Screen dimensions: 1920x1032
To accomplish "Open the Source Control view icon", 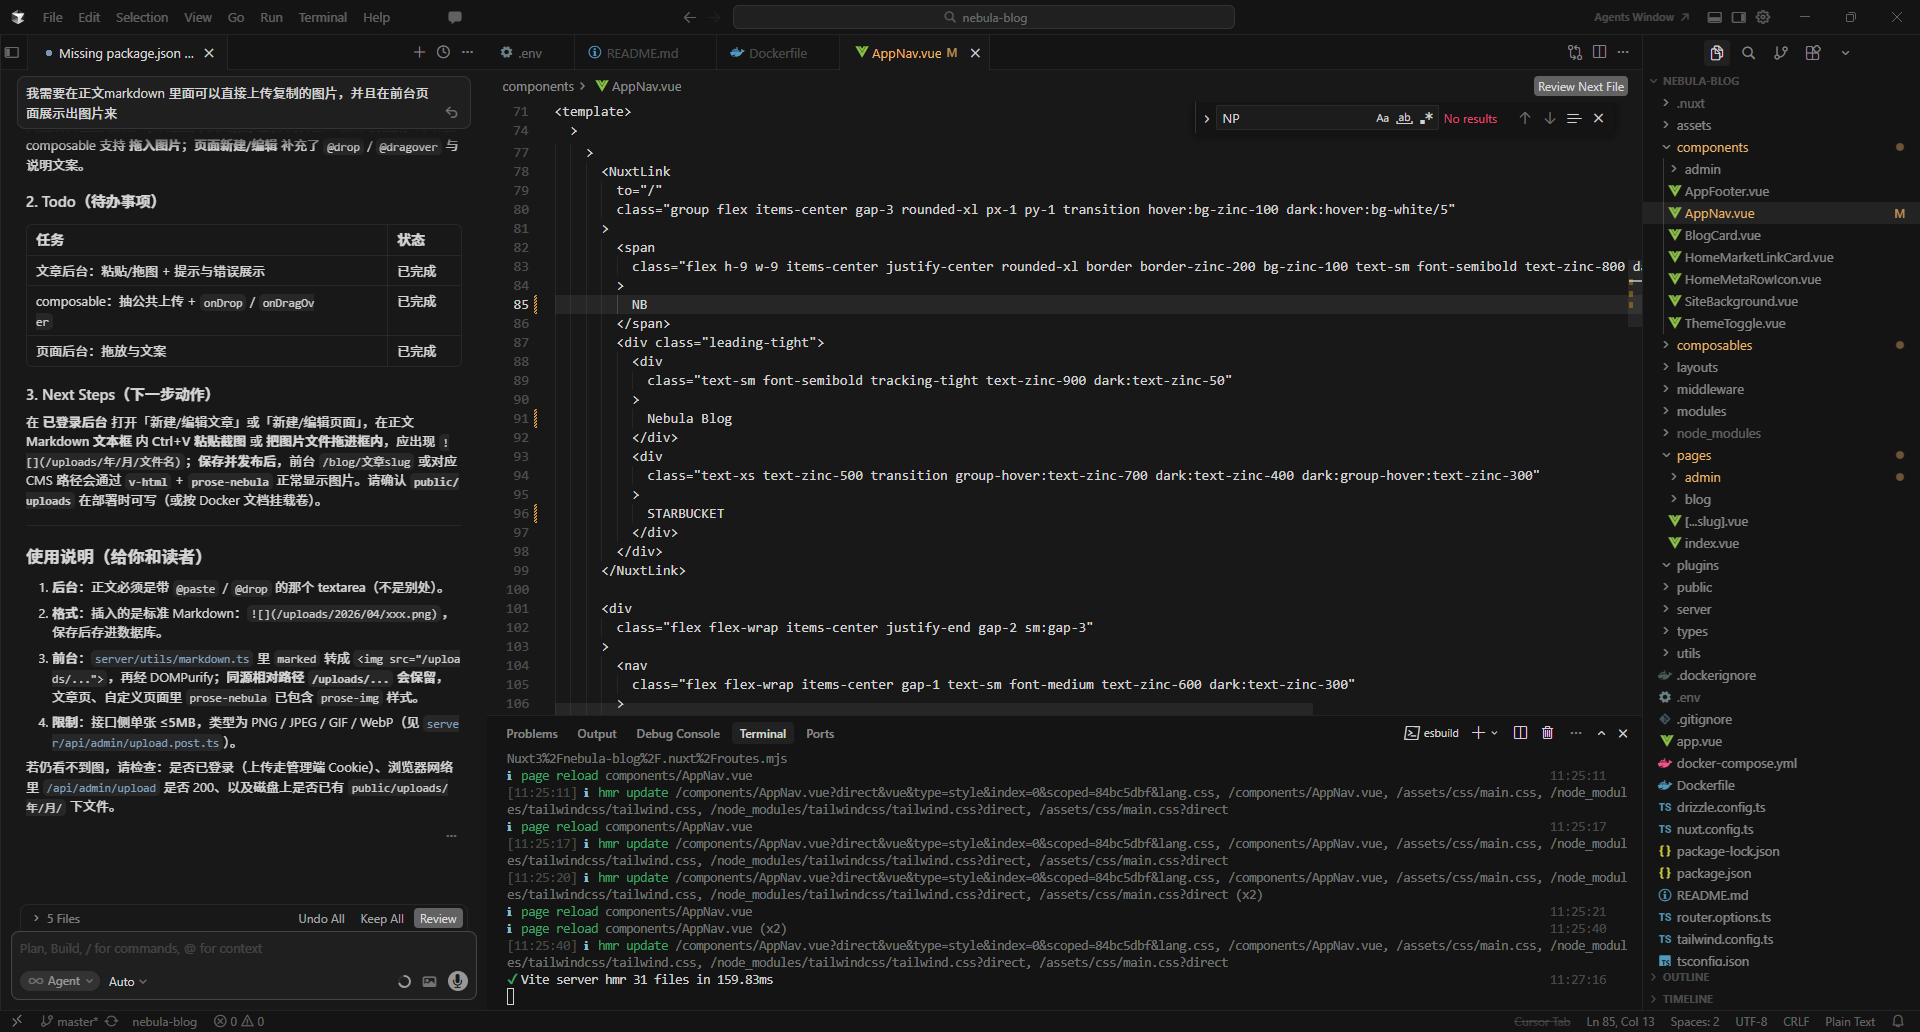I will tap(1781, 53).
